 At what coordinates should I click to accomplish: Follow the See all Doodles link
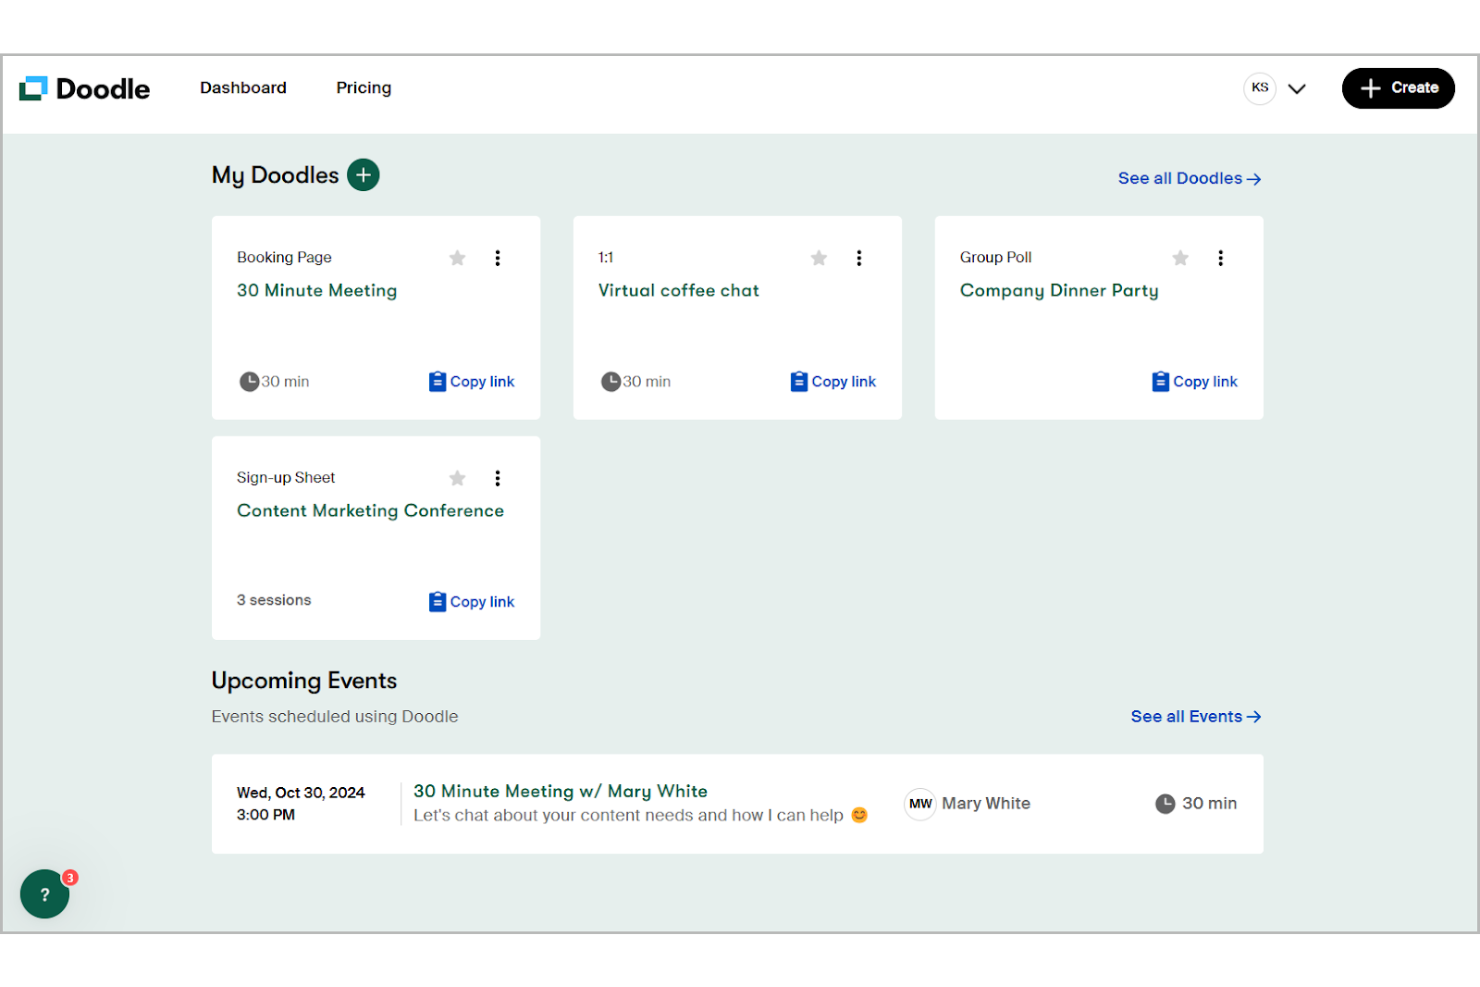pyautogui.click(x=1190, y=178)
